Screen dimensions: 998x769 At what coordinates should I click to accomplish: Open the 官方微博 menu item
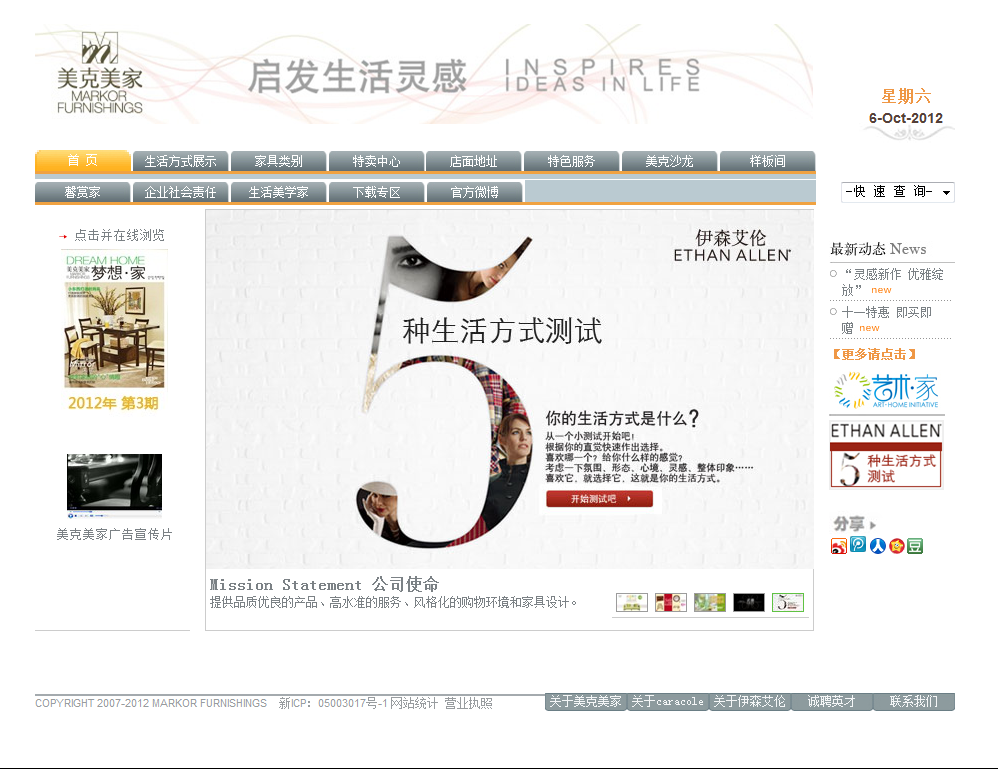[474, 192]
